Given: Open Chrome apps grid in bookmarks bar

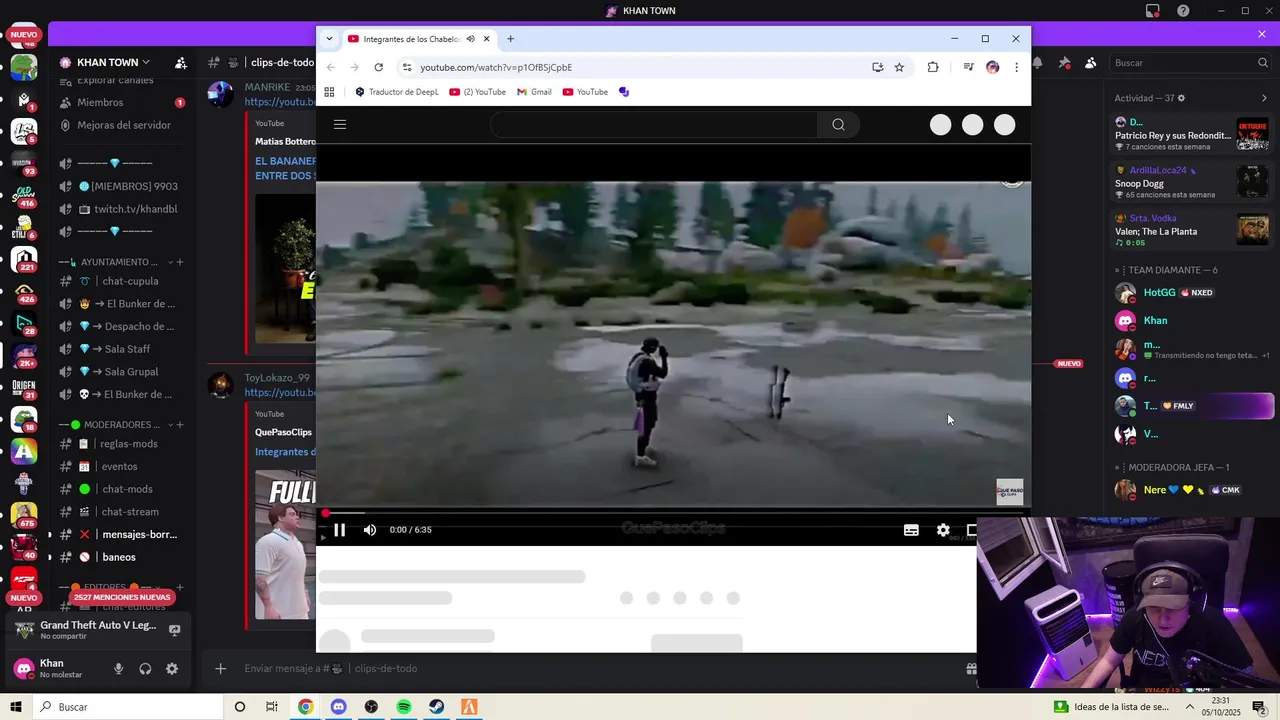Looking at the screenshot, I should point(329,92).
